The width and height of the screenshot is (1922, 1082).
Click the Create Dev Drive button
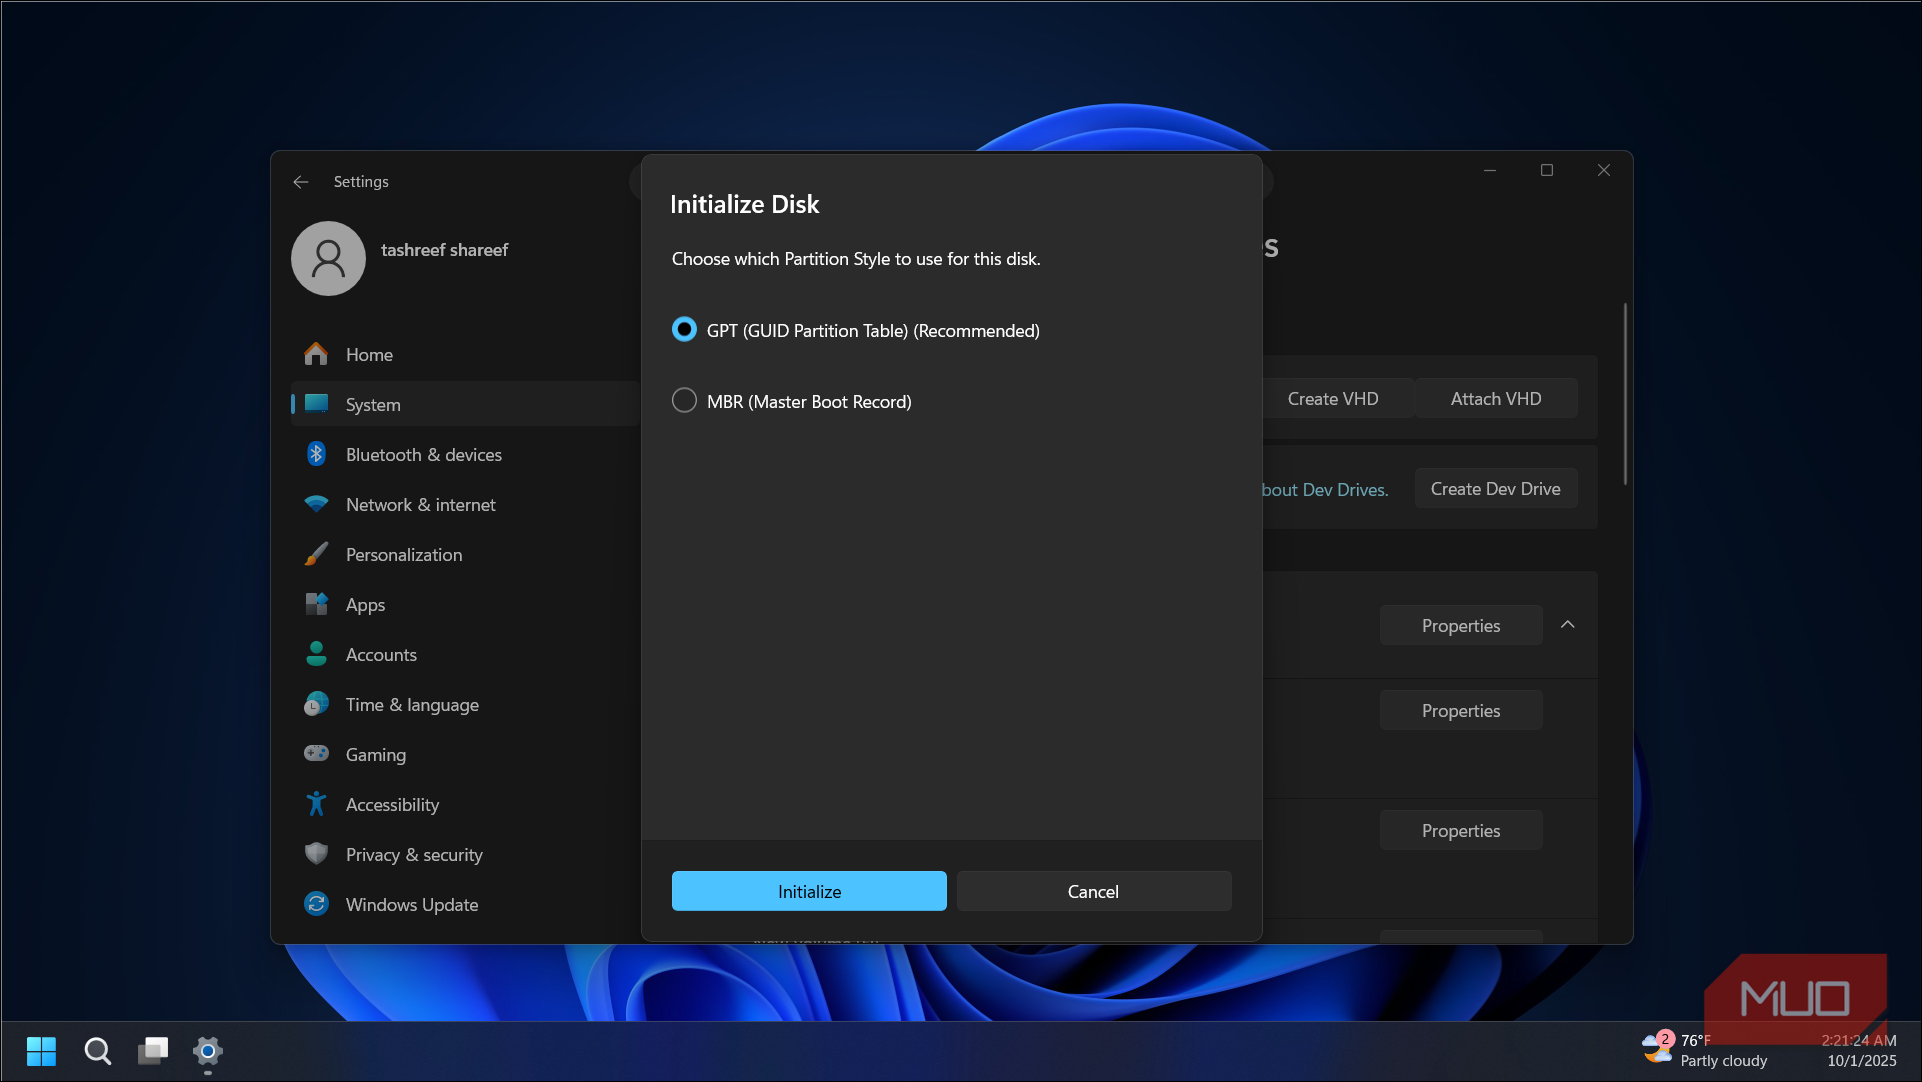[x=1496, y=488]
